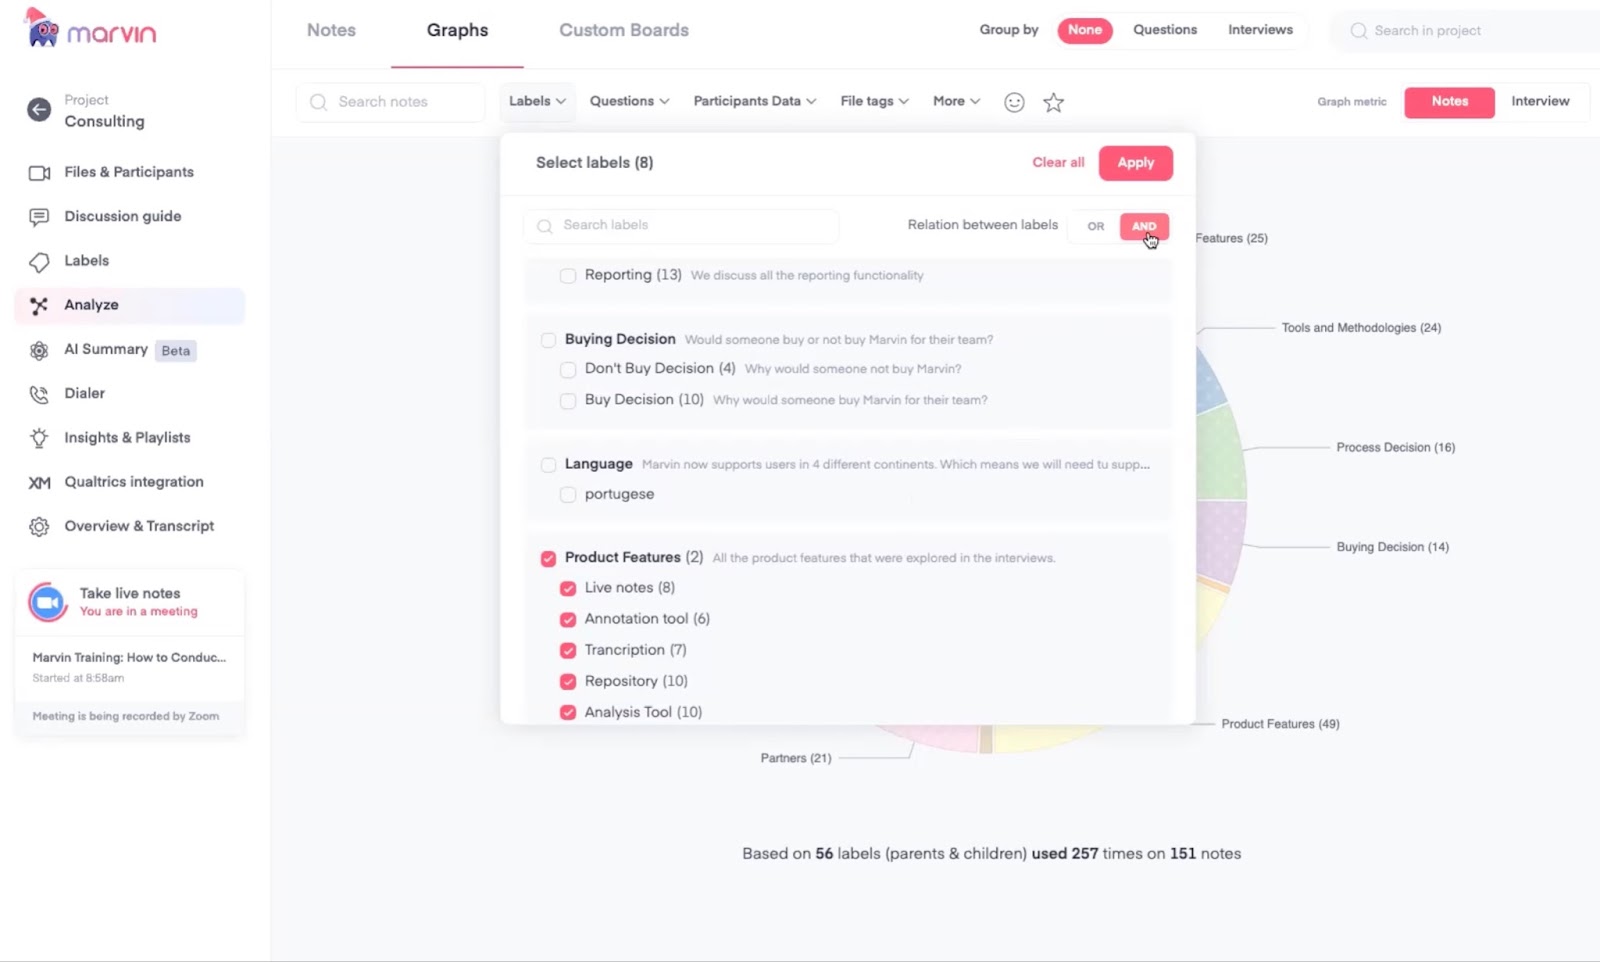This screenshot has width=1600, height=962.
Task: Click the 'Process Decision (16)' chart label
Action: click(x=1395, y=448)
